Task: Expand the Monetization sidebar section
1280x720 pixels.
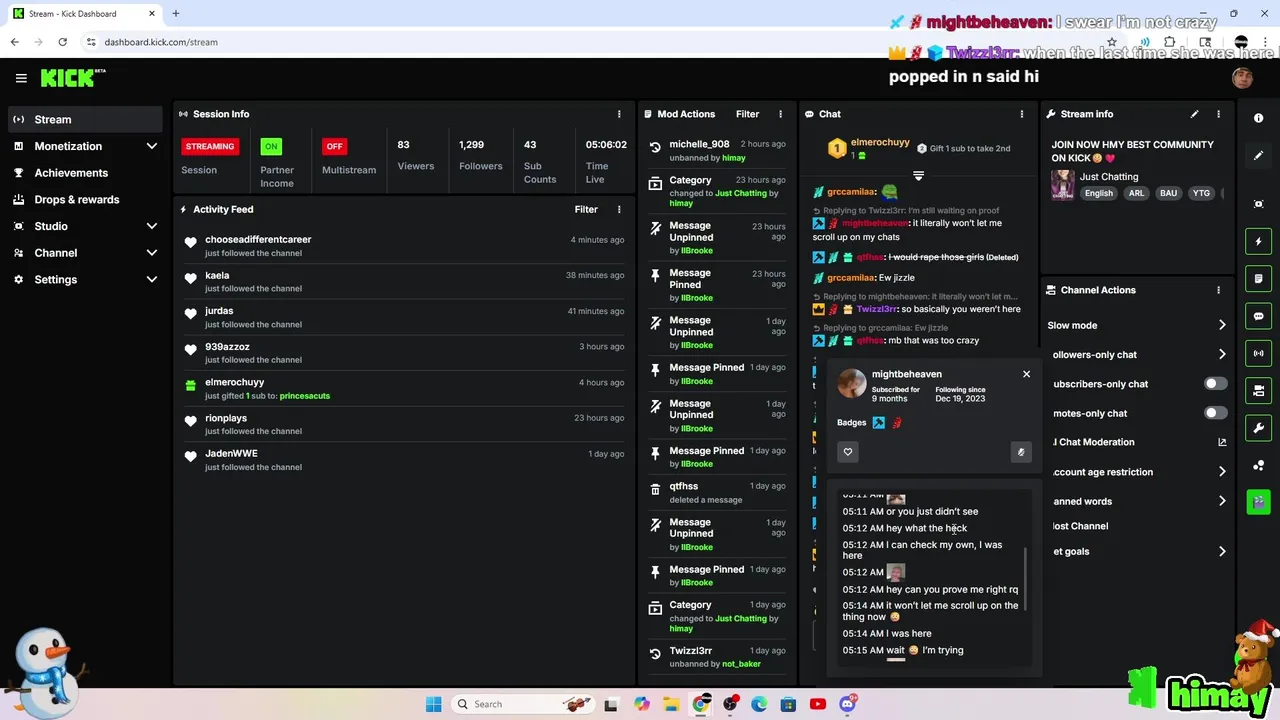Action: [151, 146]
